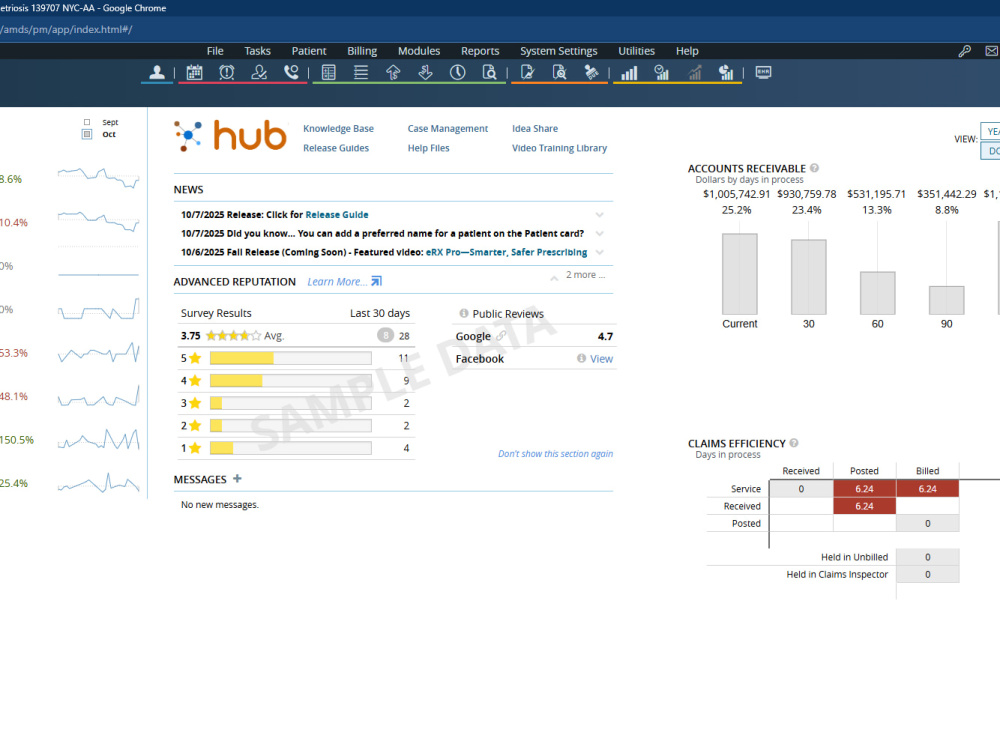This screenshot has width=1000, height=750.
Task: Expand the 10/7/2025 Release news item chevron
Action: click(599, 215)
